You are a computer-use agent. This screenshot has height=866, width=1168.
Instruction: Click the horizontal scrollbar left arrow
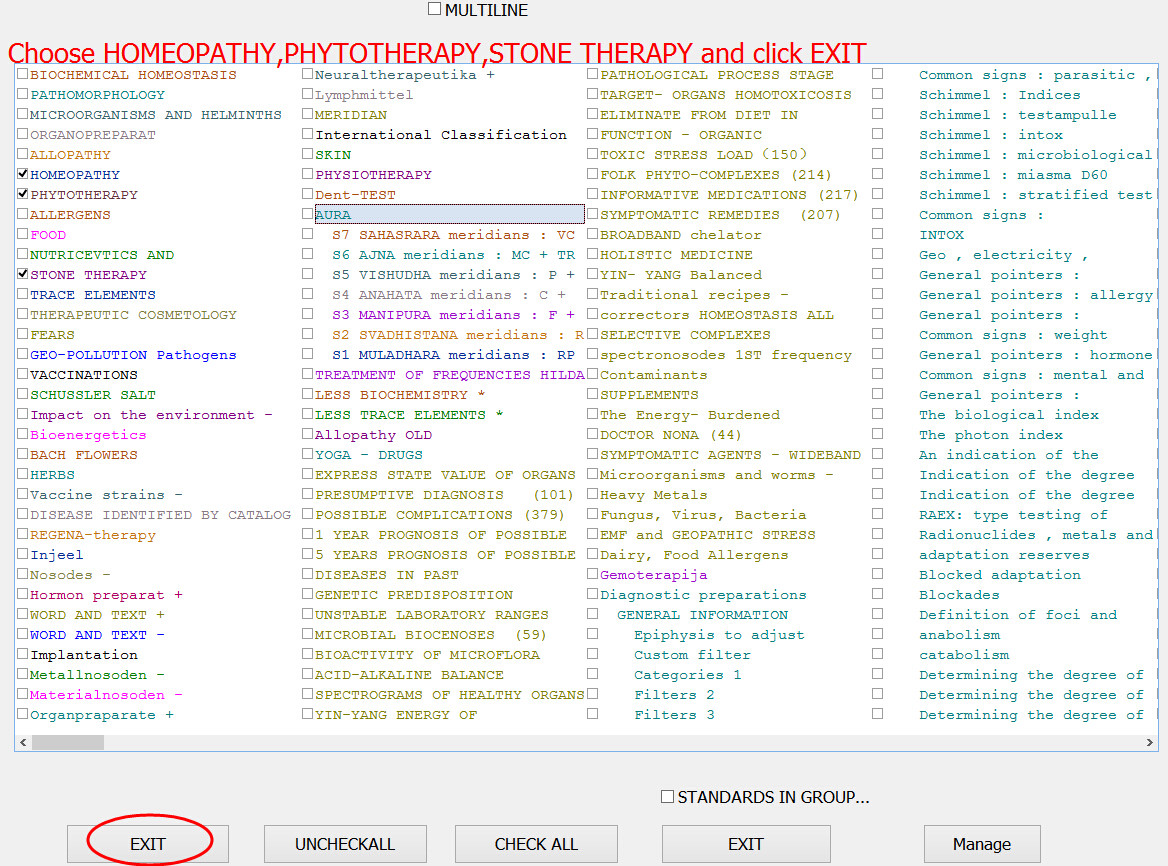pyautogui.click(x=23, y=743)
